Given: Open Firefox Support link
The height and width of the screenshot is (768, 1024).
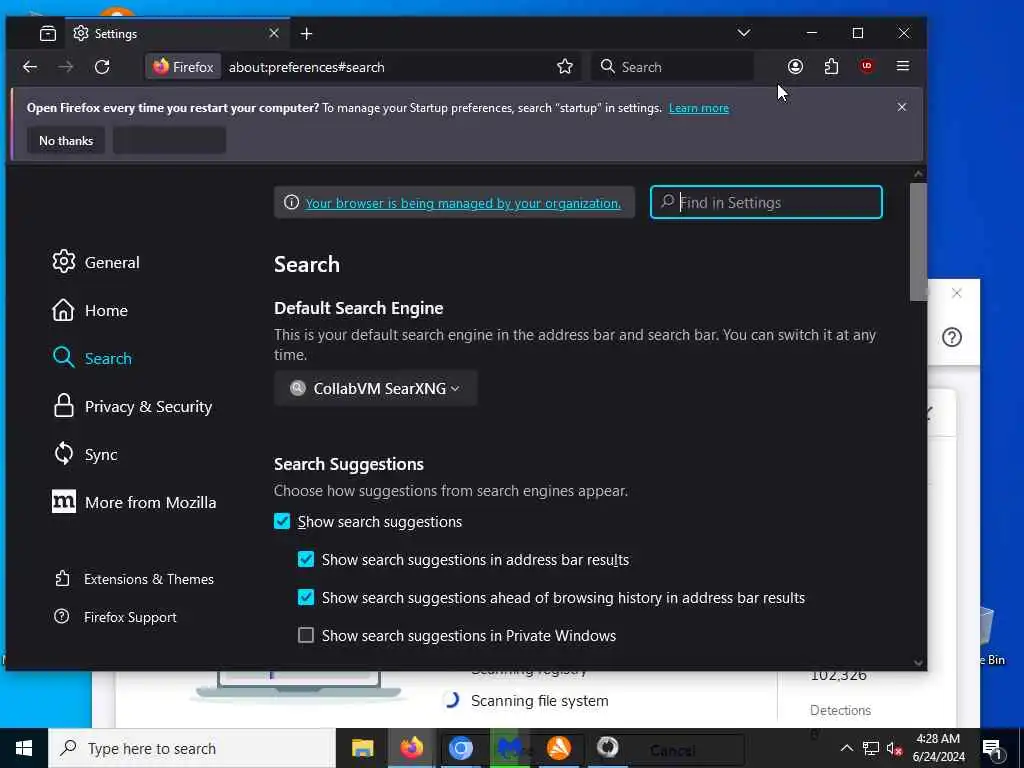Looking at the screenshot, I should click(x=116, y=616).
